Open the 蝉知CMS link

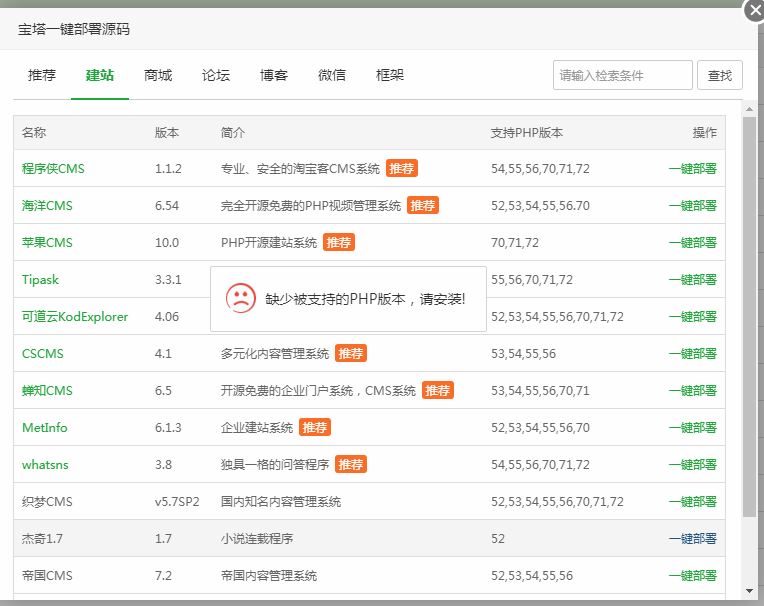coord(47,391)
